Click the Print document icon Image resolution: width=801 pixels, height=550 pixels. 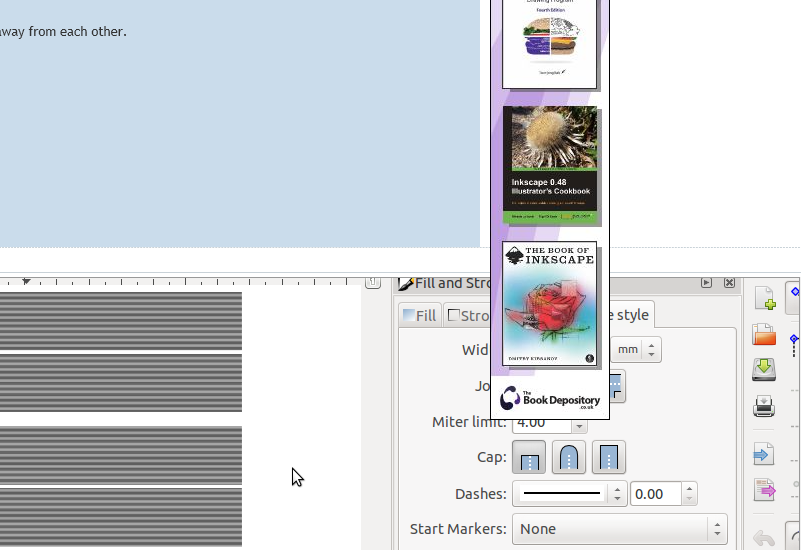point(765,406)
